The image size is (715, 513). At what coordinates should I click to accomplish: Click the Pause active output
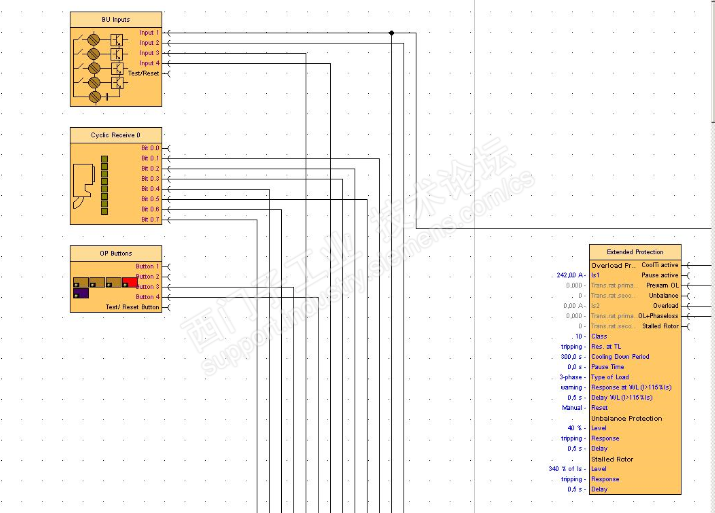[x=686, y=275]
